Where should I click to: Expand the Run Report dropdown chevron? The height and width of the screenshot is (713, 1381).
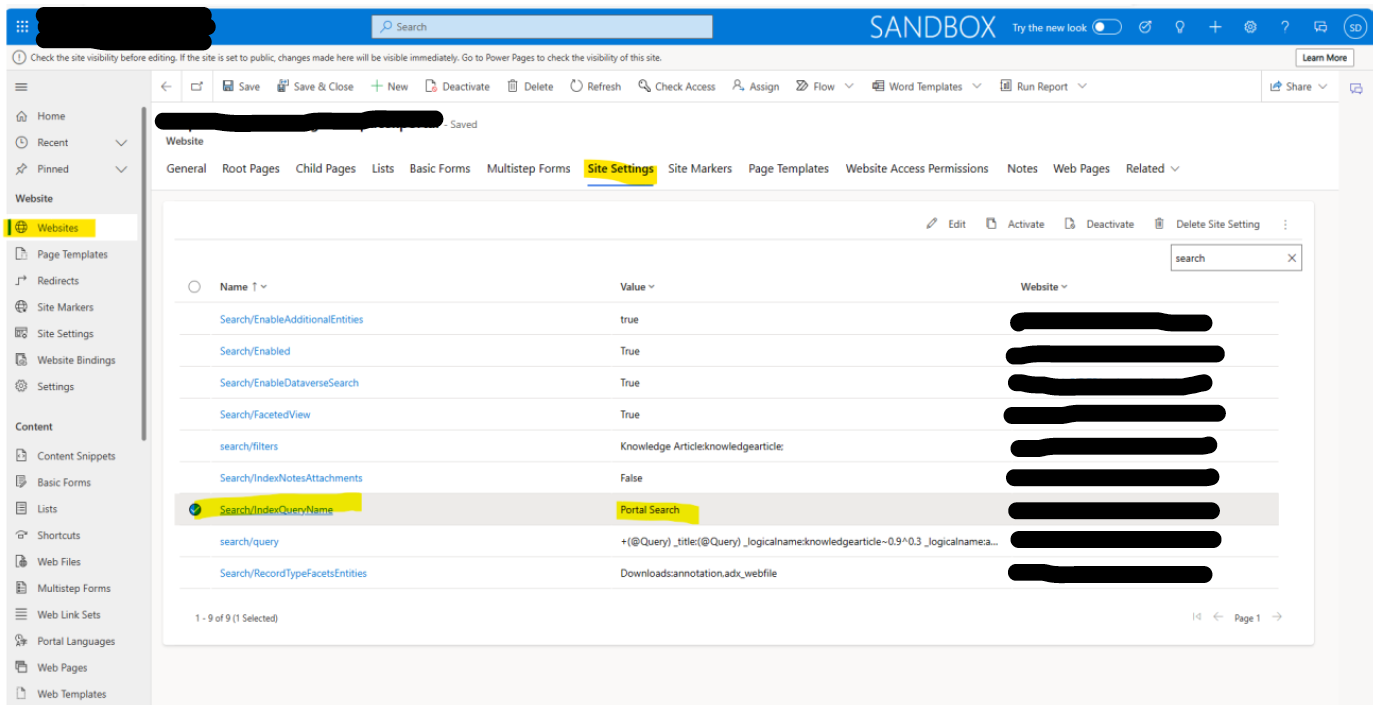1082,87
